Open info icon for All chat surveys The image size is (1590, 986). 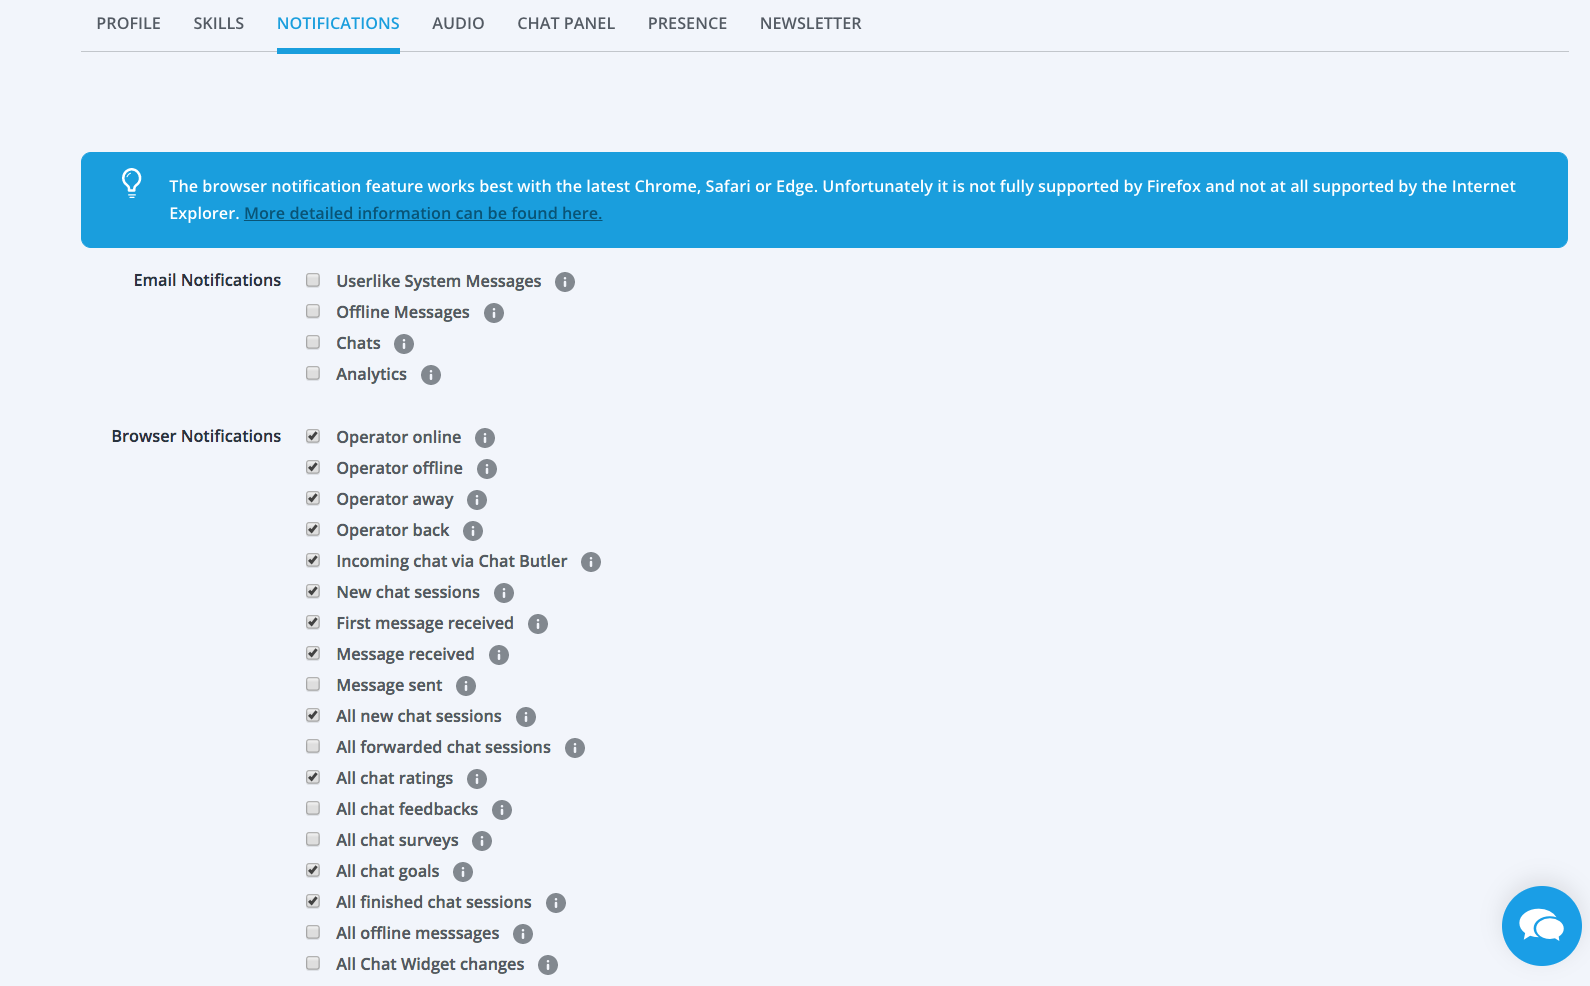pyautogui.click(x=482, y=841)
